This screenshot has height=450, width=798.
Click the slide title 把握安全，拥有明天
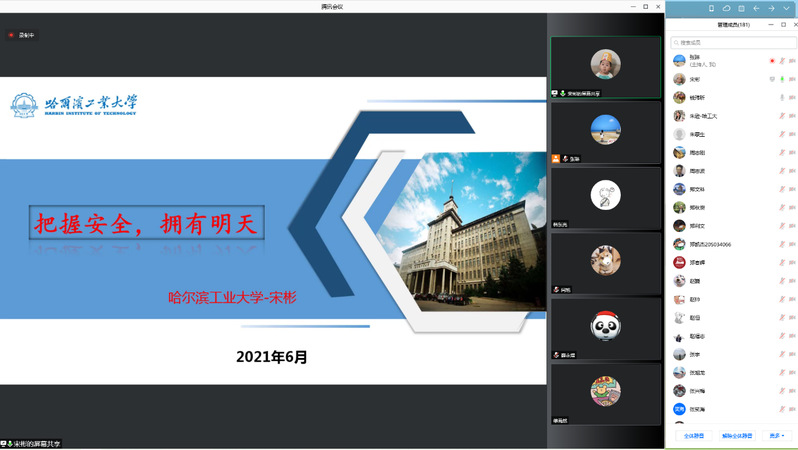point(147,223)
